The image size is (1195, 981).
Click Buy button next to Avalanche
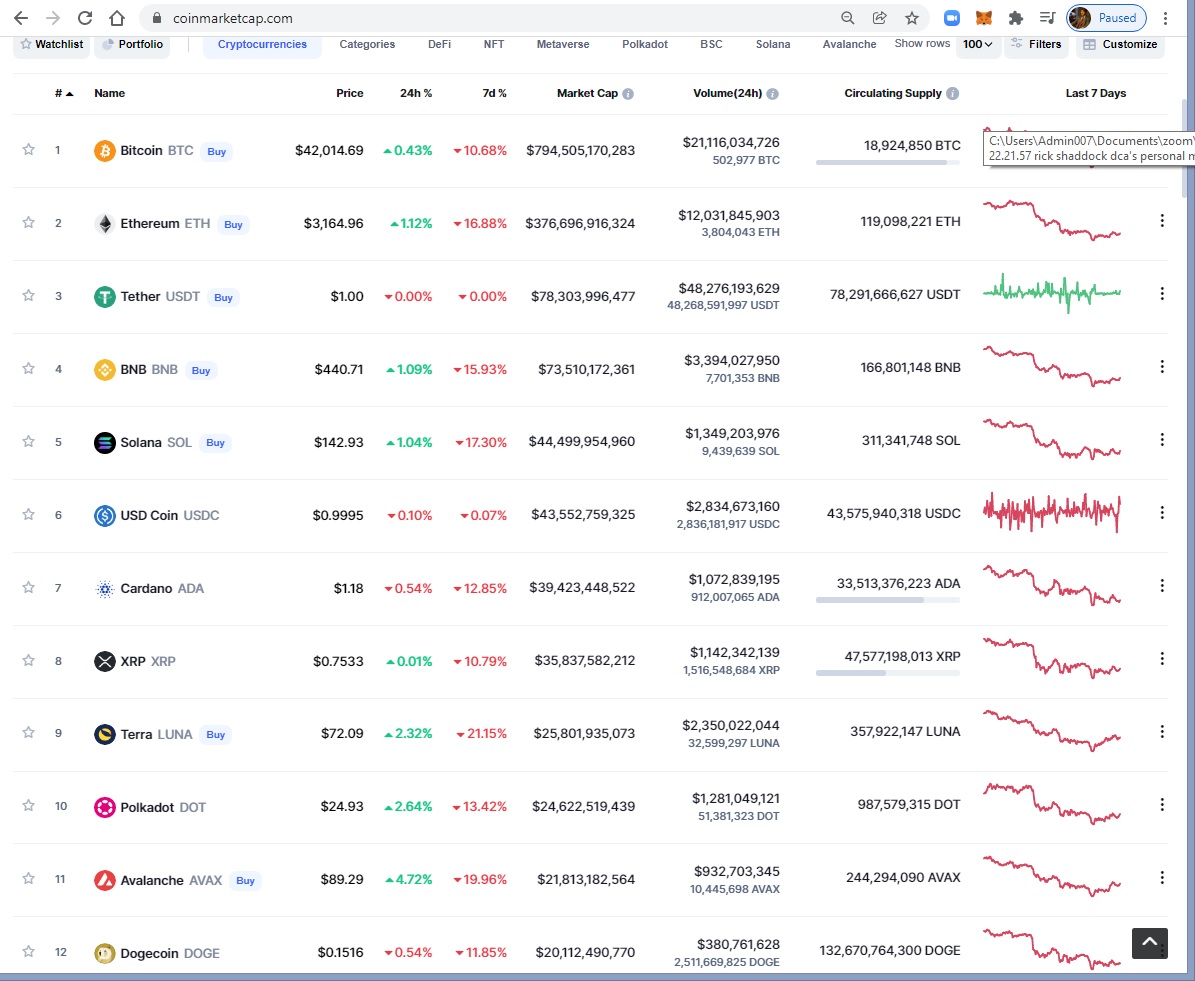point(245,881)
